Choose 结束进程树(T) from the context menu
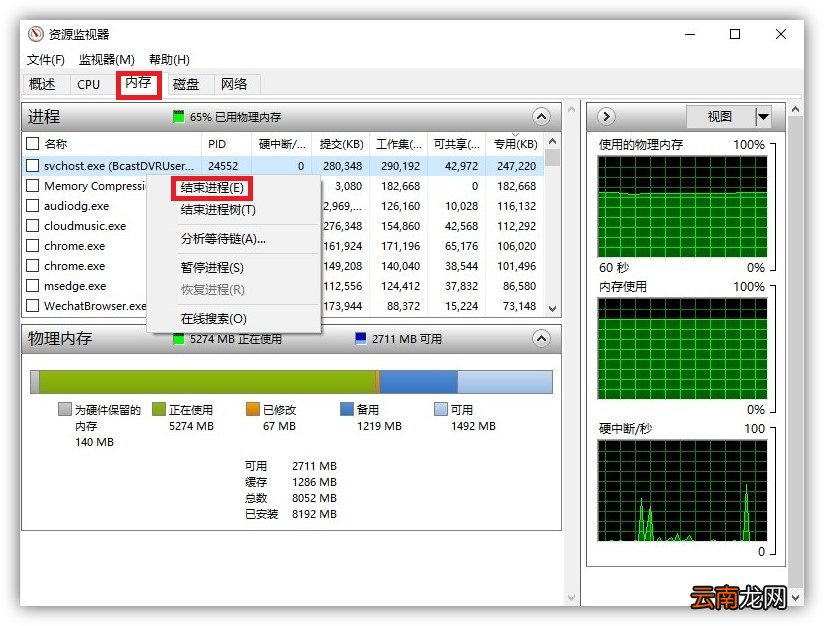824x626 pixels. (x=218, y=210)
